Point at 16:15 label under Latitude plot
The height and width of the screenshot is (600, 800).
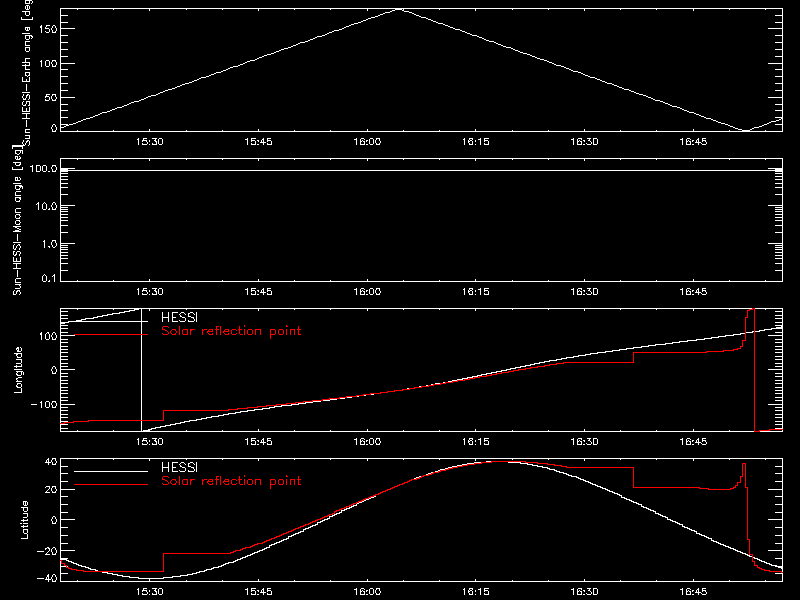476,592
